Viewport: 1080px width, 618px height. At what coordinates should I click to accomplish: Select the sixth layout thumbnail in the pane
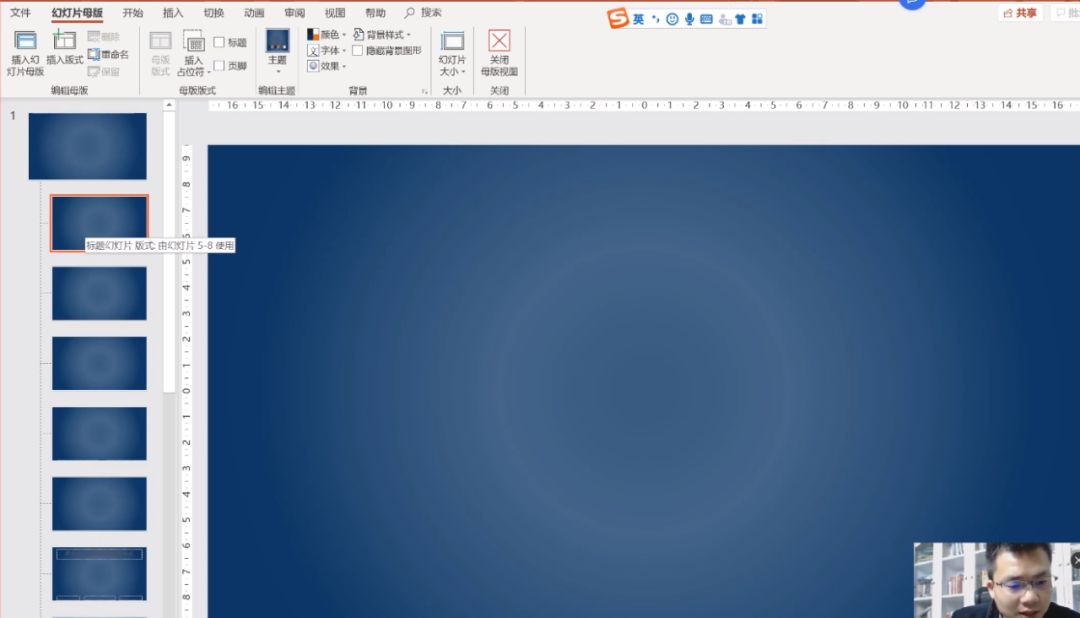[99, 504]
